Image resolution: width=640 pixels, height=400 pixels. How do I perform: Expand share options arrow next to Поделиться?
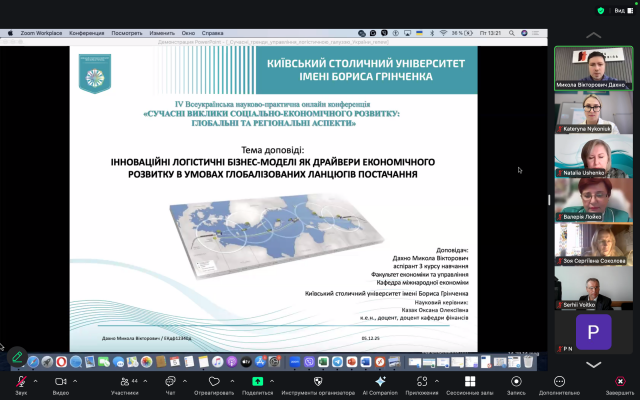(x=273, y=380)
